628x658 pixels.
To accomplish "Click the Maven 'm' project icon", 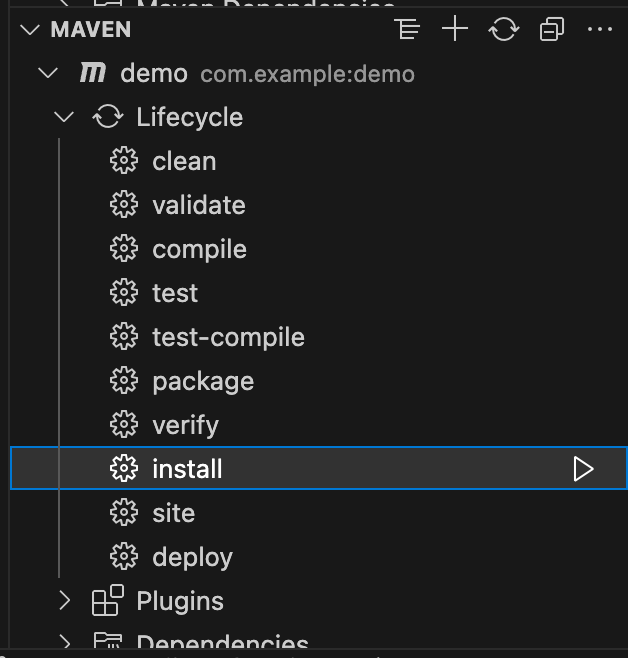I will 93,73.
